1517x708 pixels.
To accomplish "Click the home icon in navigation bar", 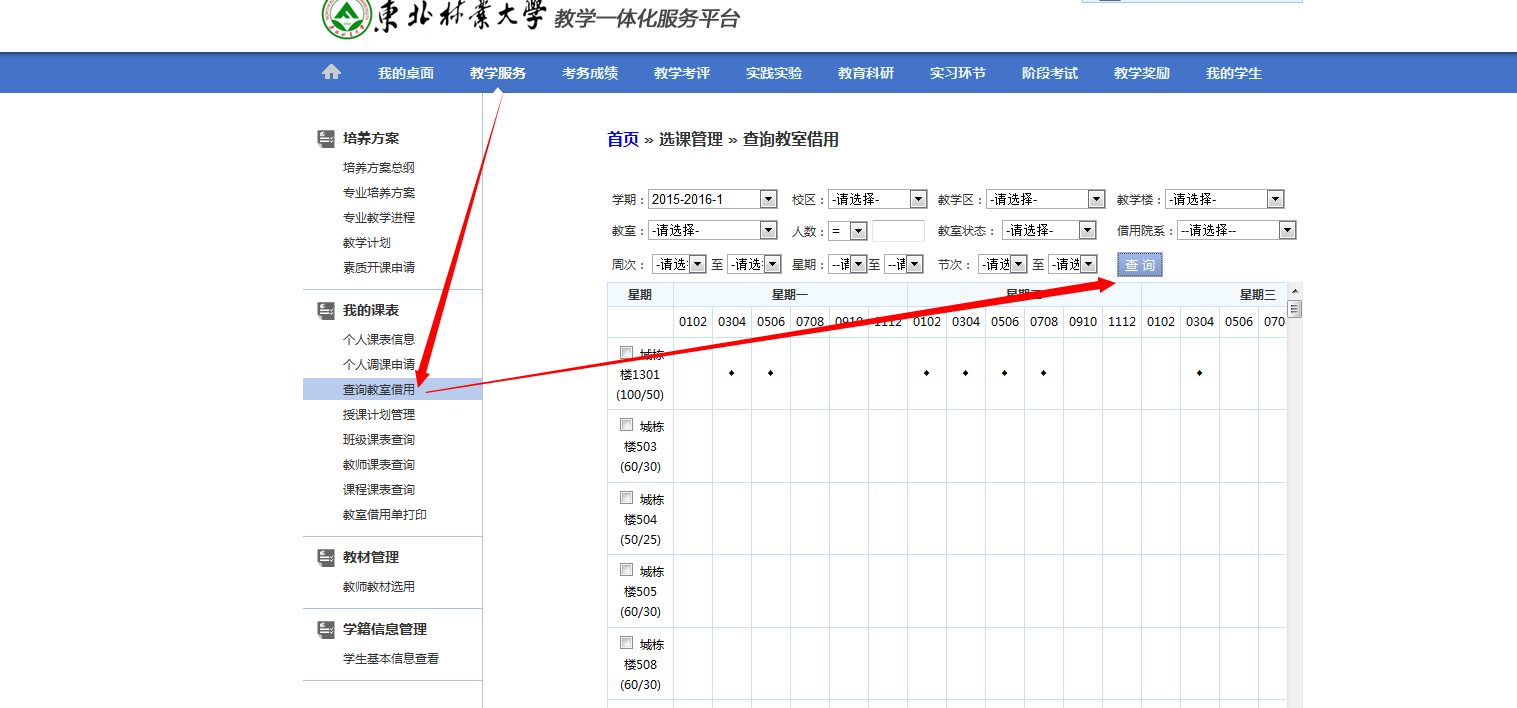I will (x=331, y=72).
